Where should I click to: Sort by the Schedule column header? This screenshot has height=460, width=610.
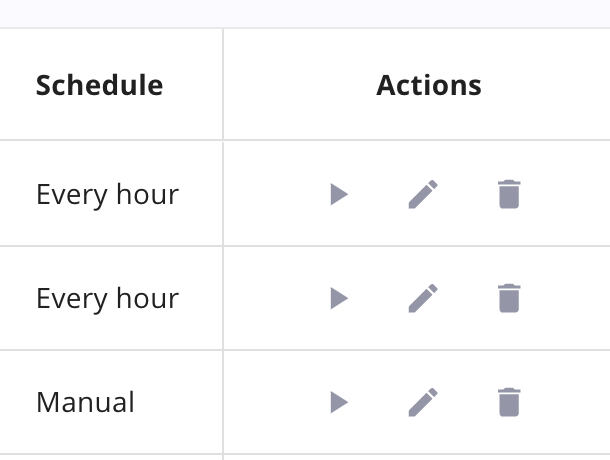click(99, 85)
